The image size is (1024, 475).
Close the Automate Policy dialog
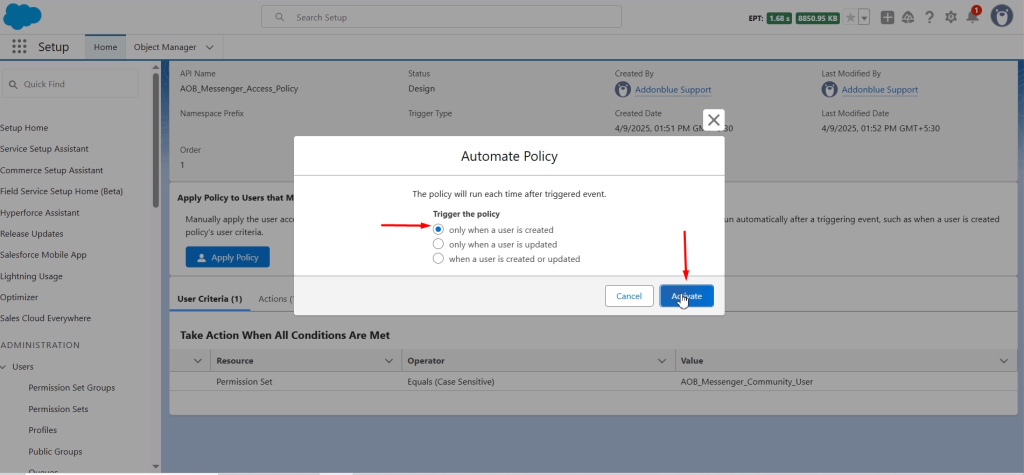point(713,120)
